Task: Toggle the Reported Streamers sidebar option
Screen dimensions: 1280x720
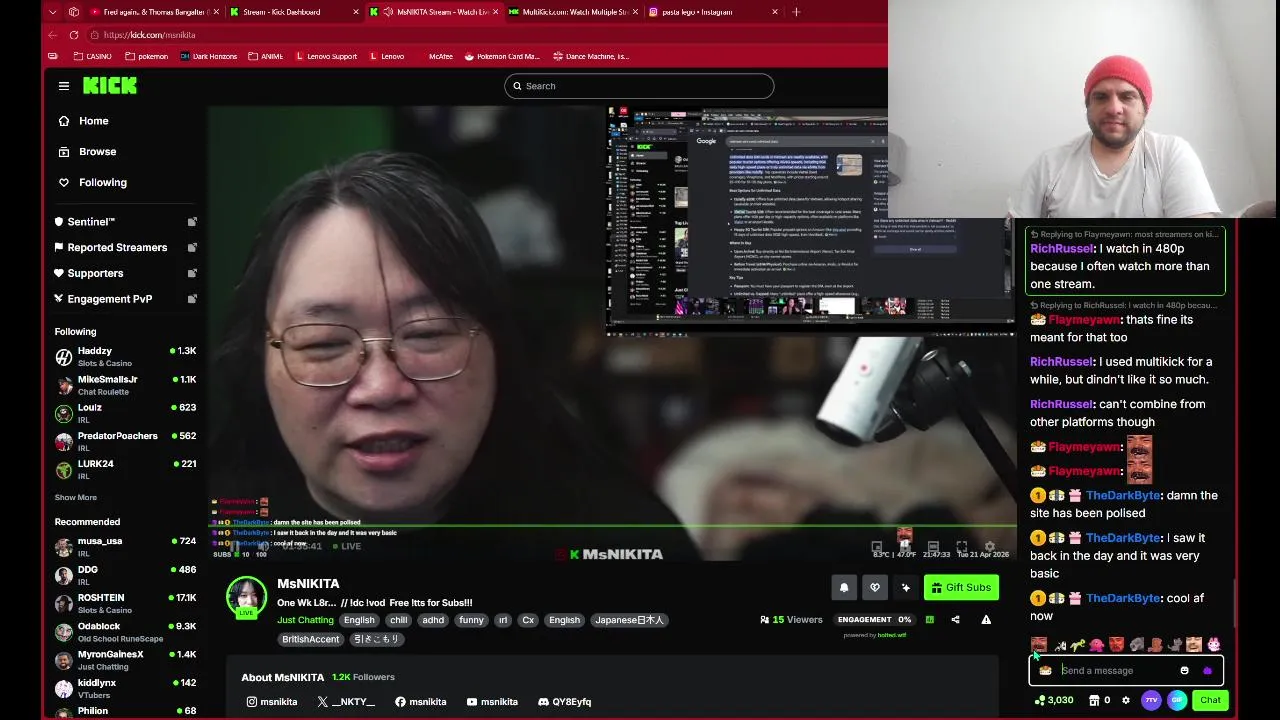Action: click(126, 248)
